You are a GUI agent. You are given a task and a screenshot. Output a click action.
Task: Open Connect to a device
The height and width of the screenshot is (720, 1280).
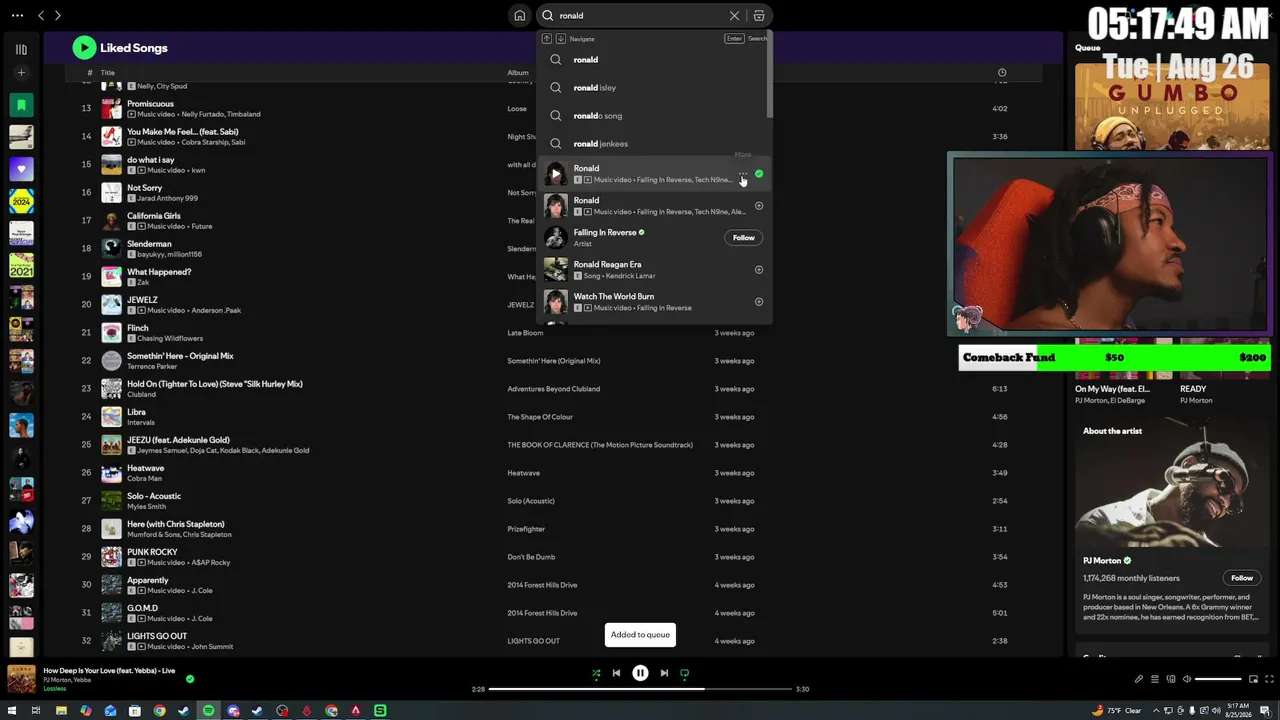click(1171, 679)
